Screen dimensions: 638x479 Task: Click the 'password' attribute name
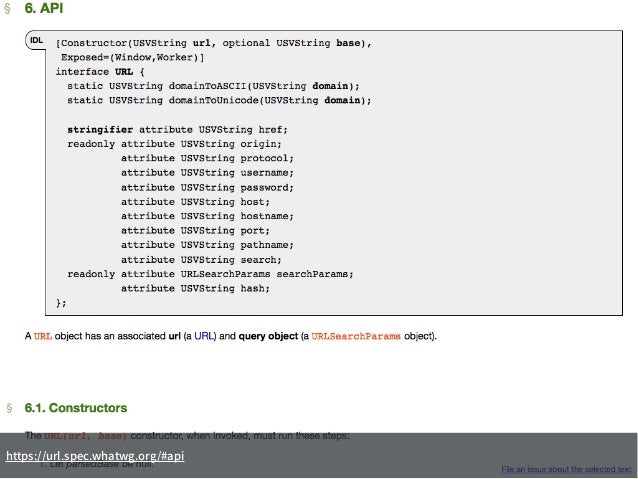[x=264, y=188]
